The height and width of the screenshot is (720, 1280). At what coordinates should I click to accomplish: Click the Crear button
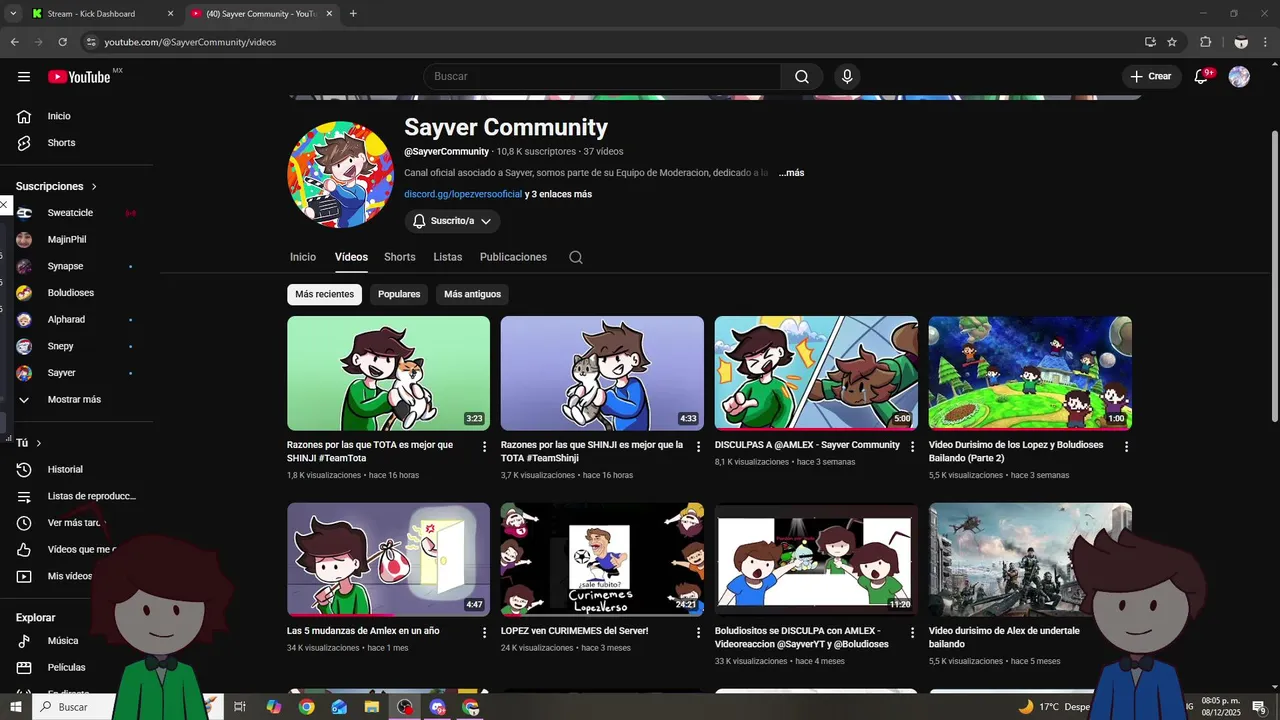1152,77
